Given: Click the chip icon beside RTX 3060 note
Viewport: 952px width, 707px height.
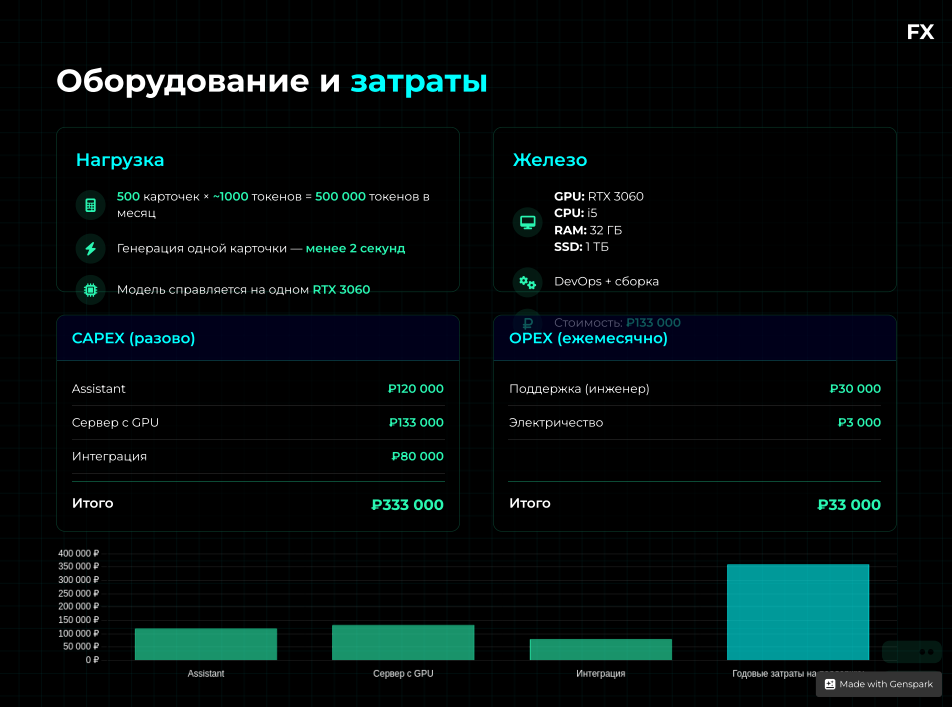Looking at the screenshot, I should (90, 290).
